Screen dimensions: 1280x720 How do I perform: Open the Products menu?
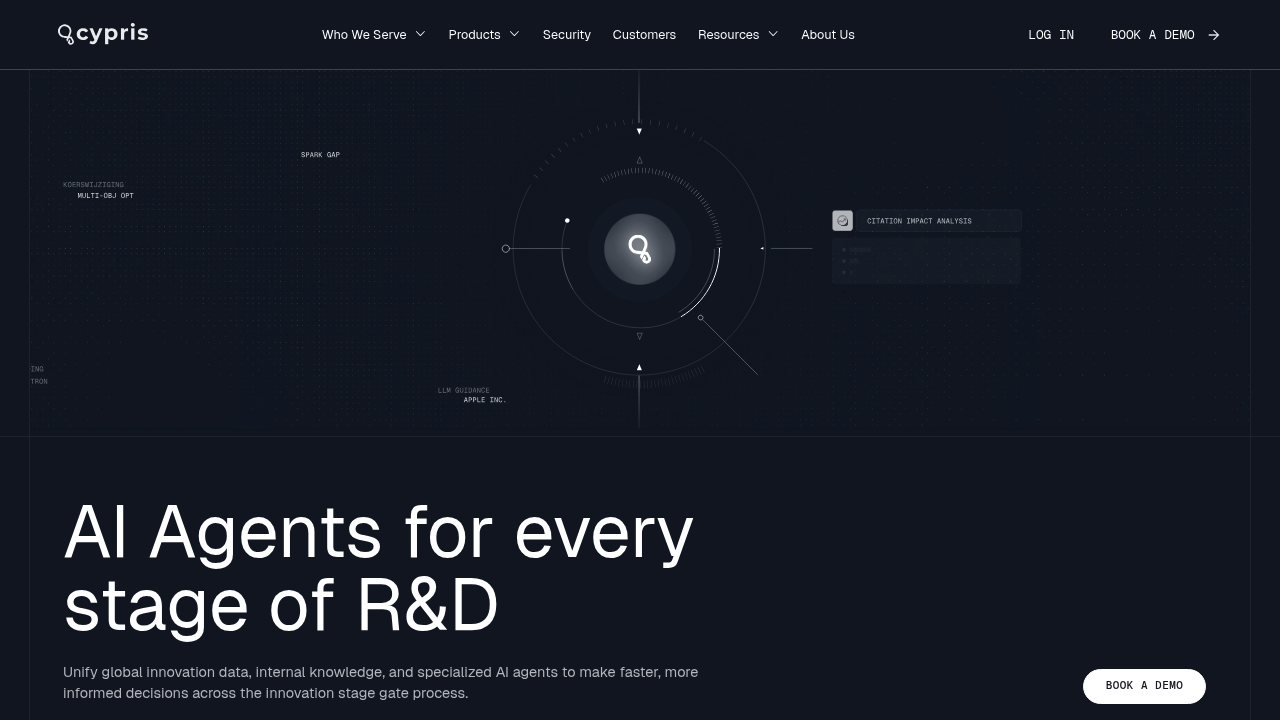pyautogui.click(x=474, y=35)
